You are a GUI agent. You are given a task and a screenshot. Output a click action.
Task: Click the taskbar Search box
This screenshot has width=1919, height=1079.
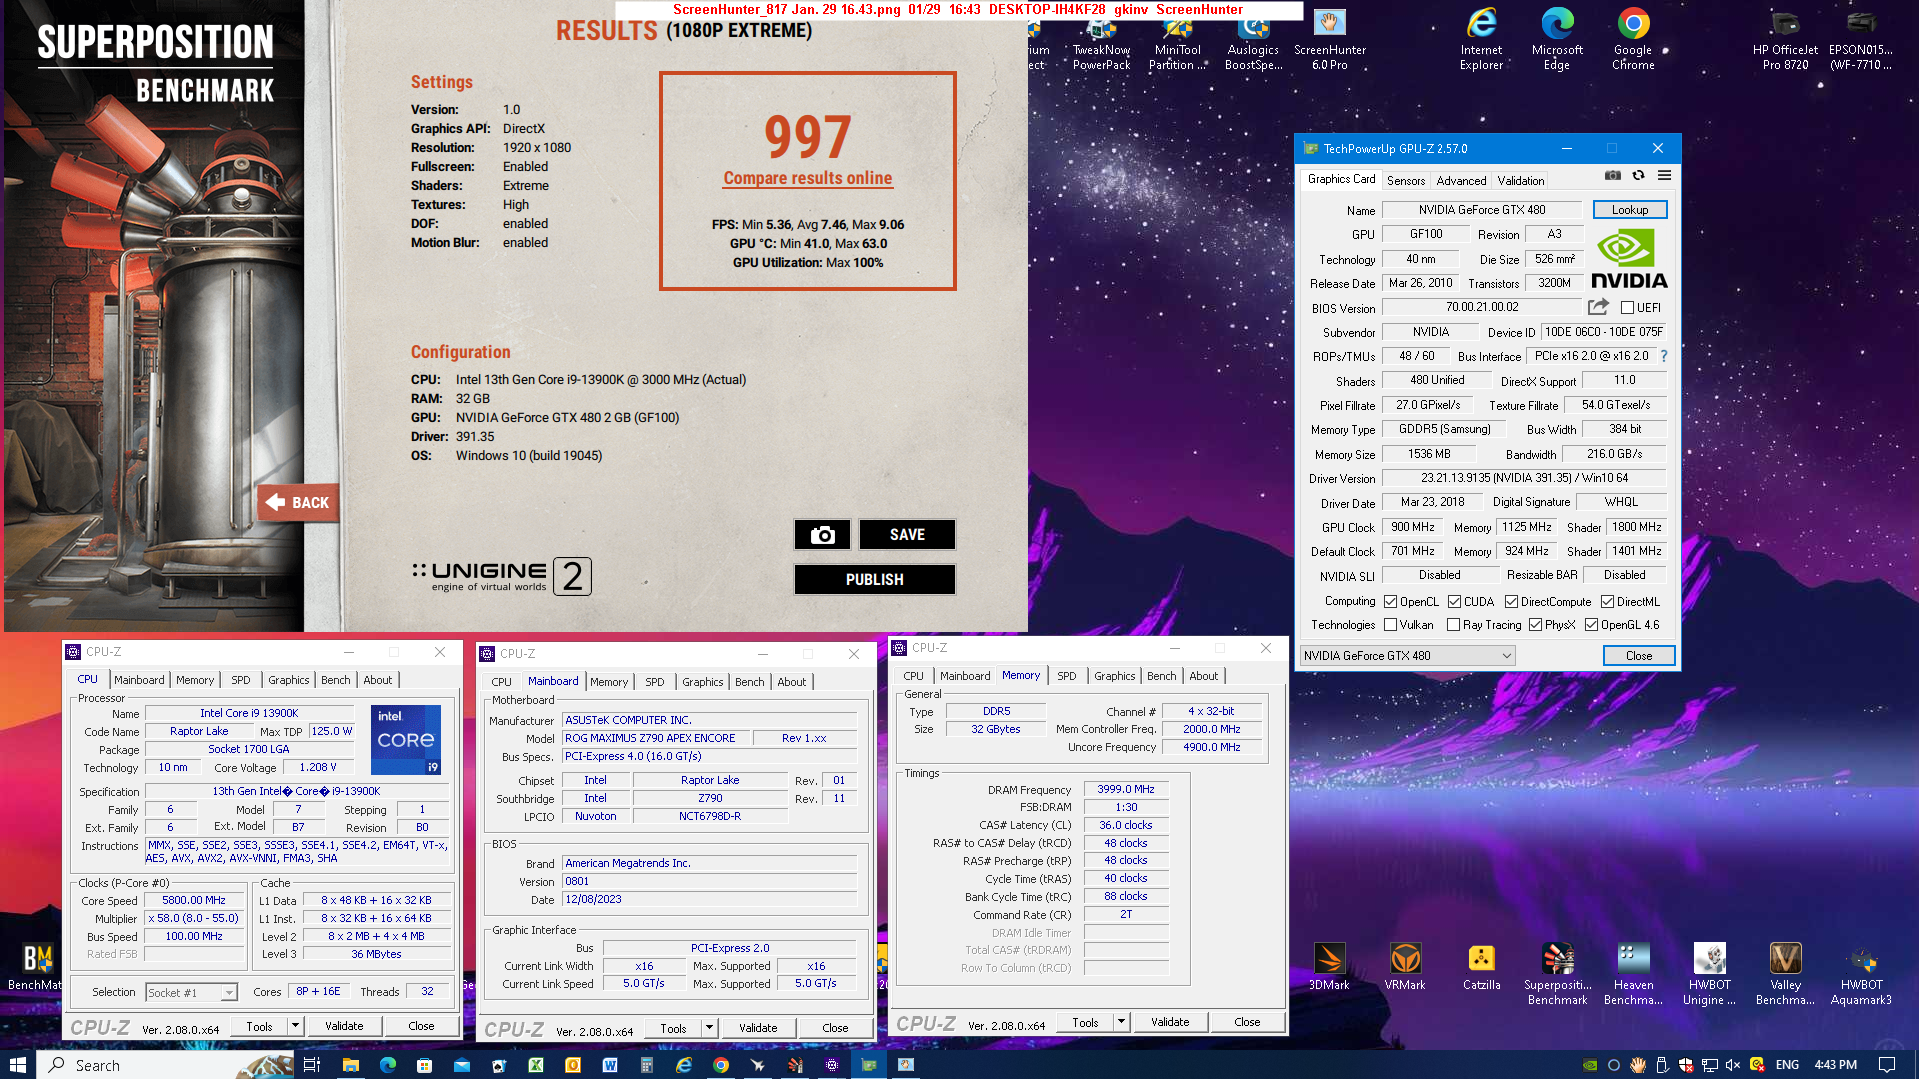coord(165,1065)
